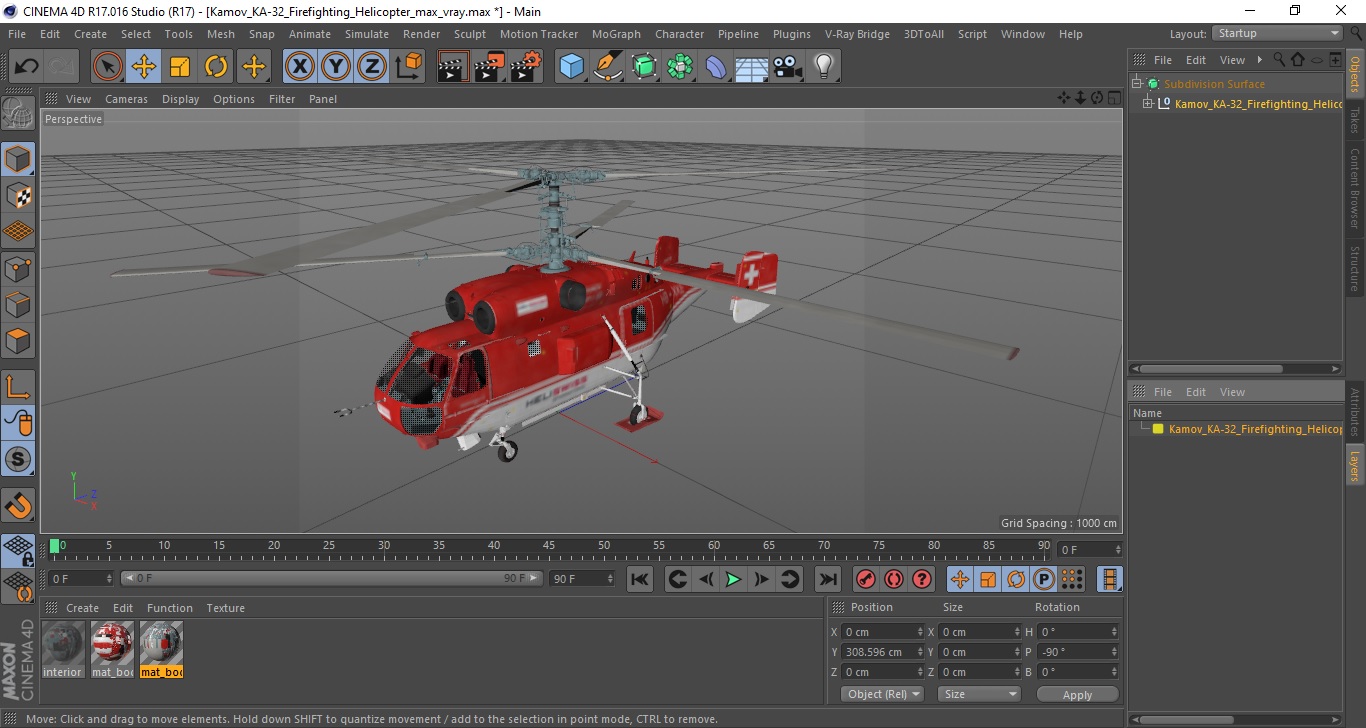Add a Cube primitive object
Viewport: 1366px width, 728px height.
point(571,67)
